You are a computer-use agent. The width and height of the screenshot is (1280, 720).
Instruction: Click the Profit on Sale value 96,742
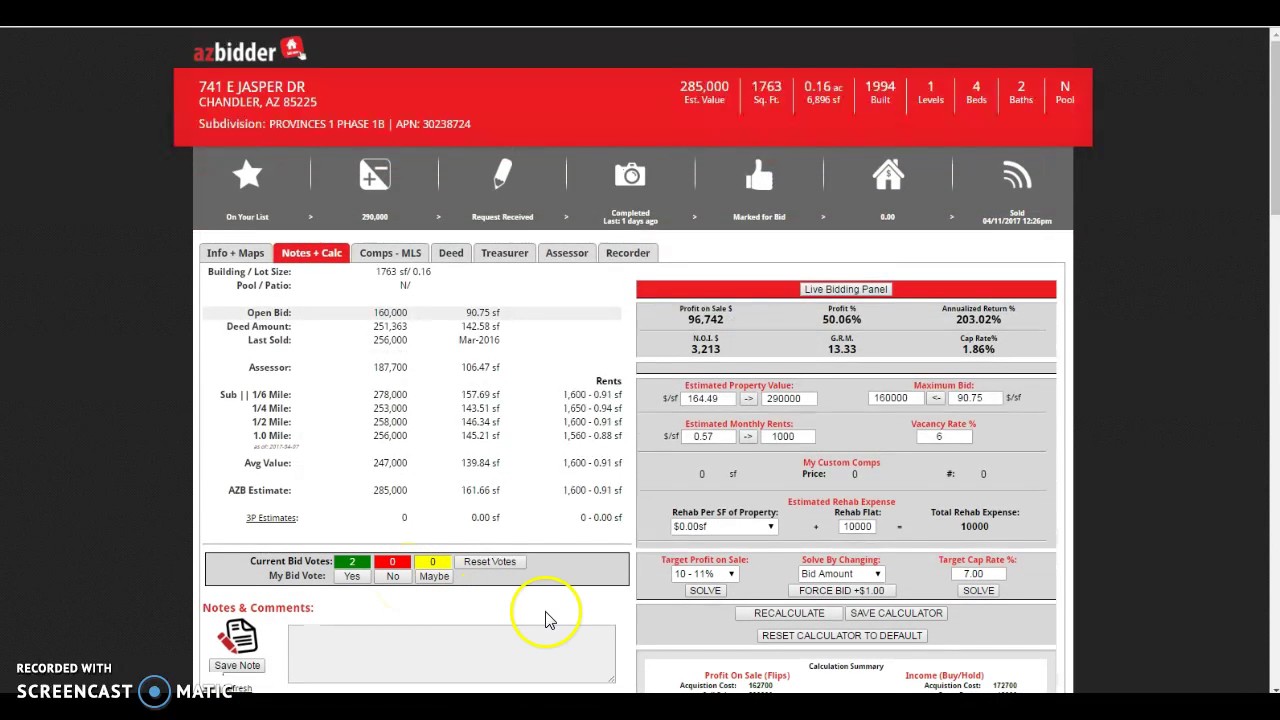click(x=705, y=319)
